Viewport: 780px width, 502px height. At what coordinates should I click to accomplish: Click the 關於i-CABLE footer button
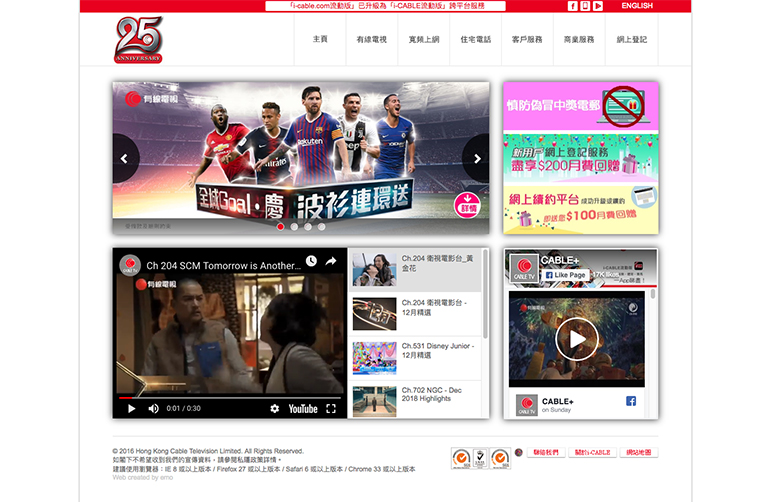pyautogui.click(x=592, y=453)
